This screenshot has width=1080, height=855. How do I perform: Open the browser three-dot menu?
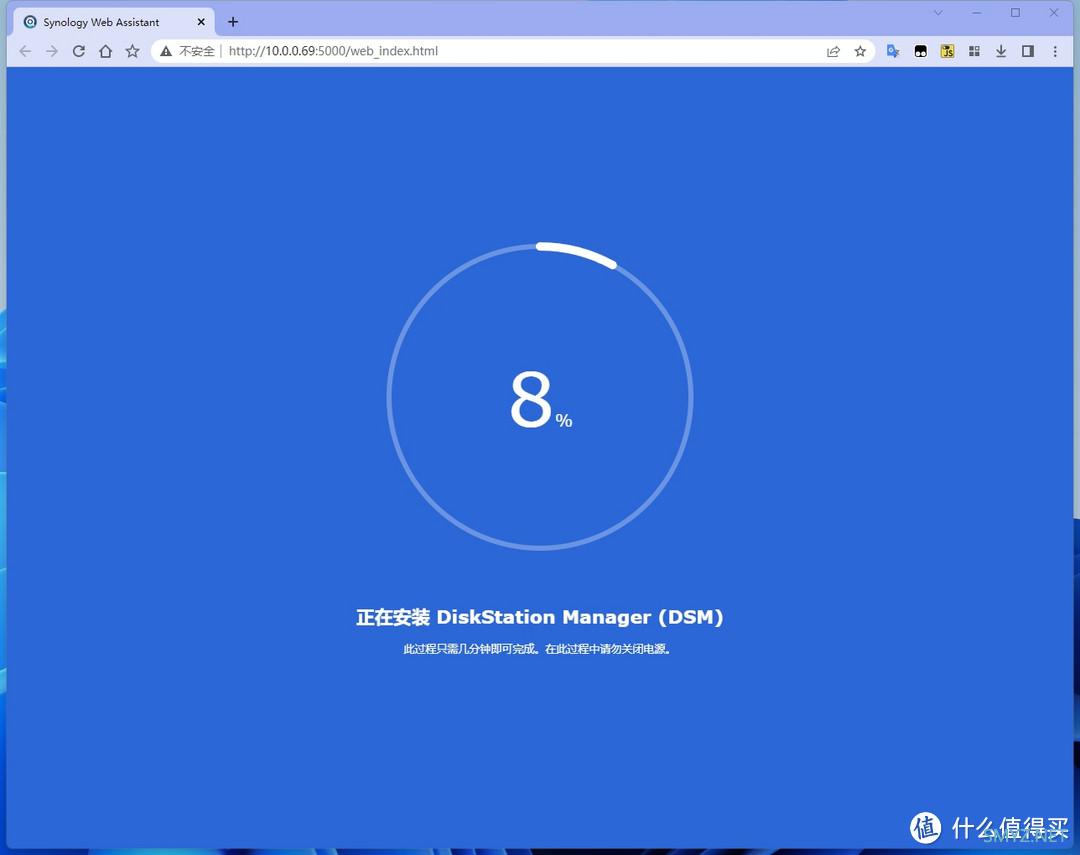click(1055, 51)
